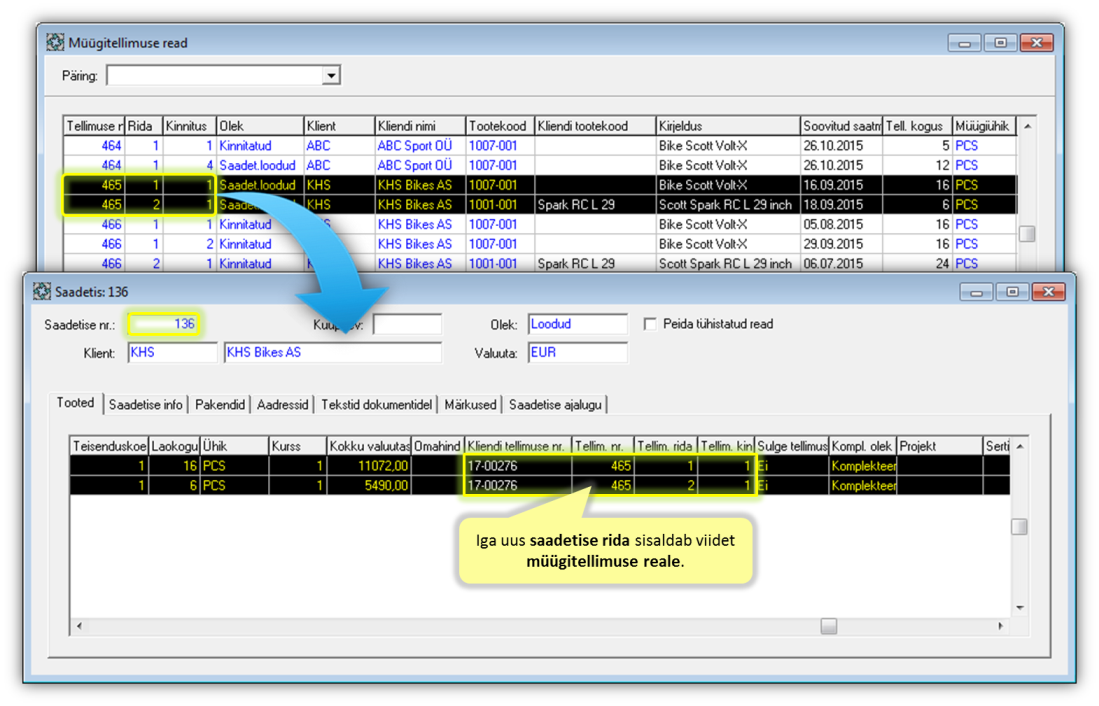This screenshot has width=1099, height=706.
Task: Click the Tootekood column header
Action: 500,126
